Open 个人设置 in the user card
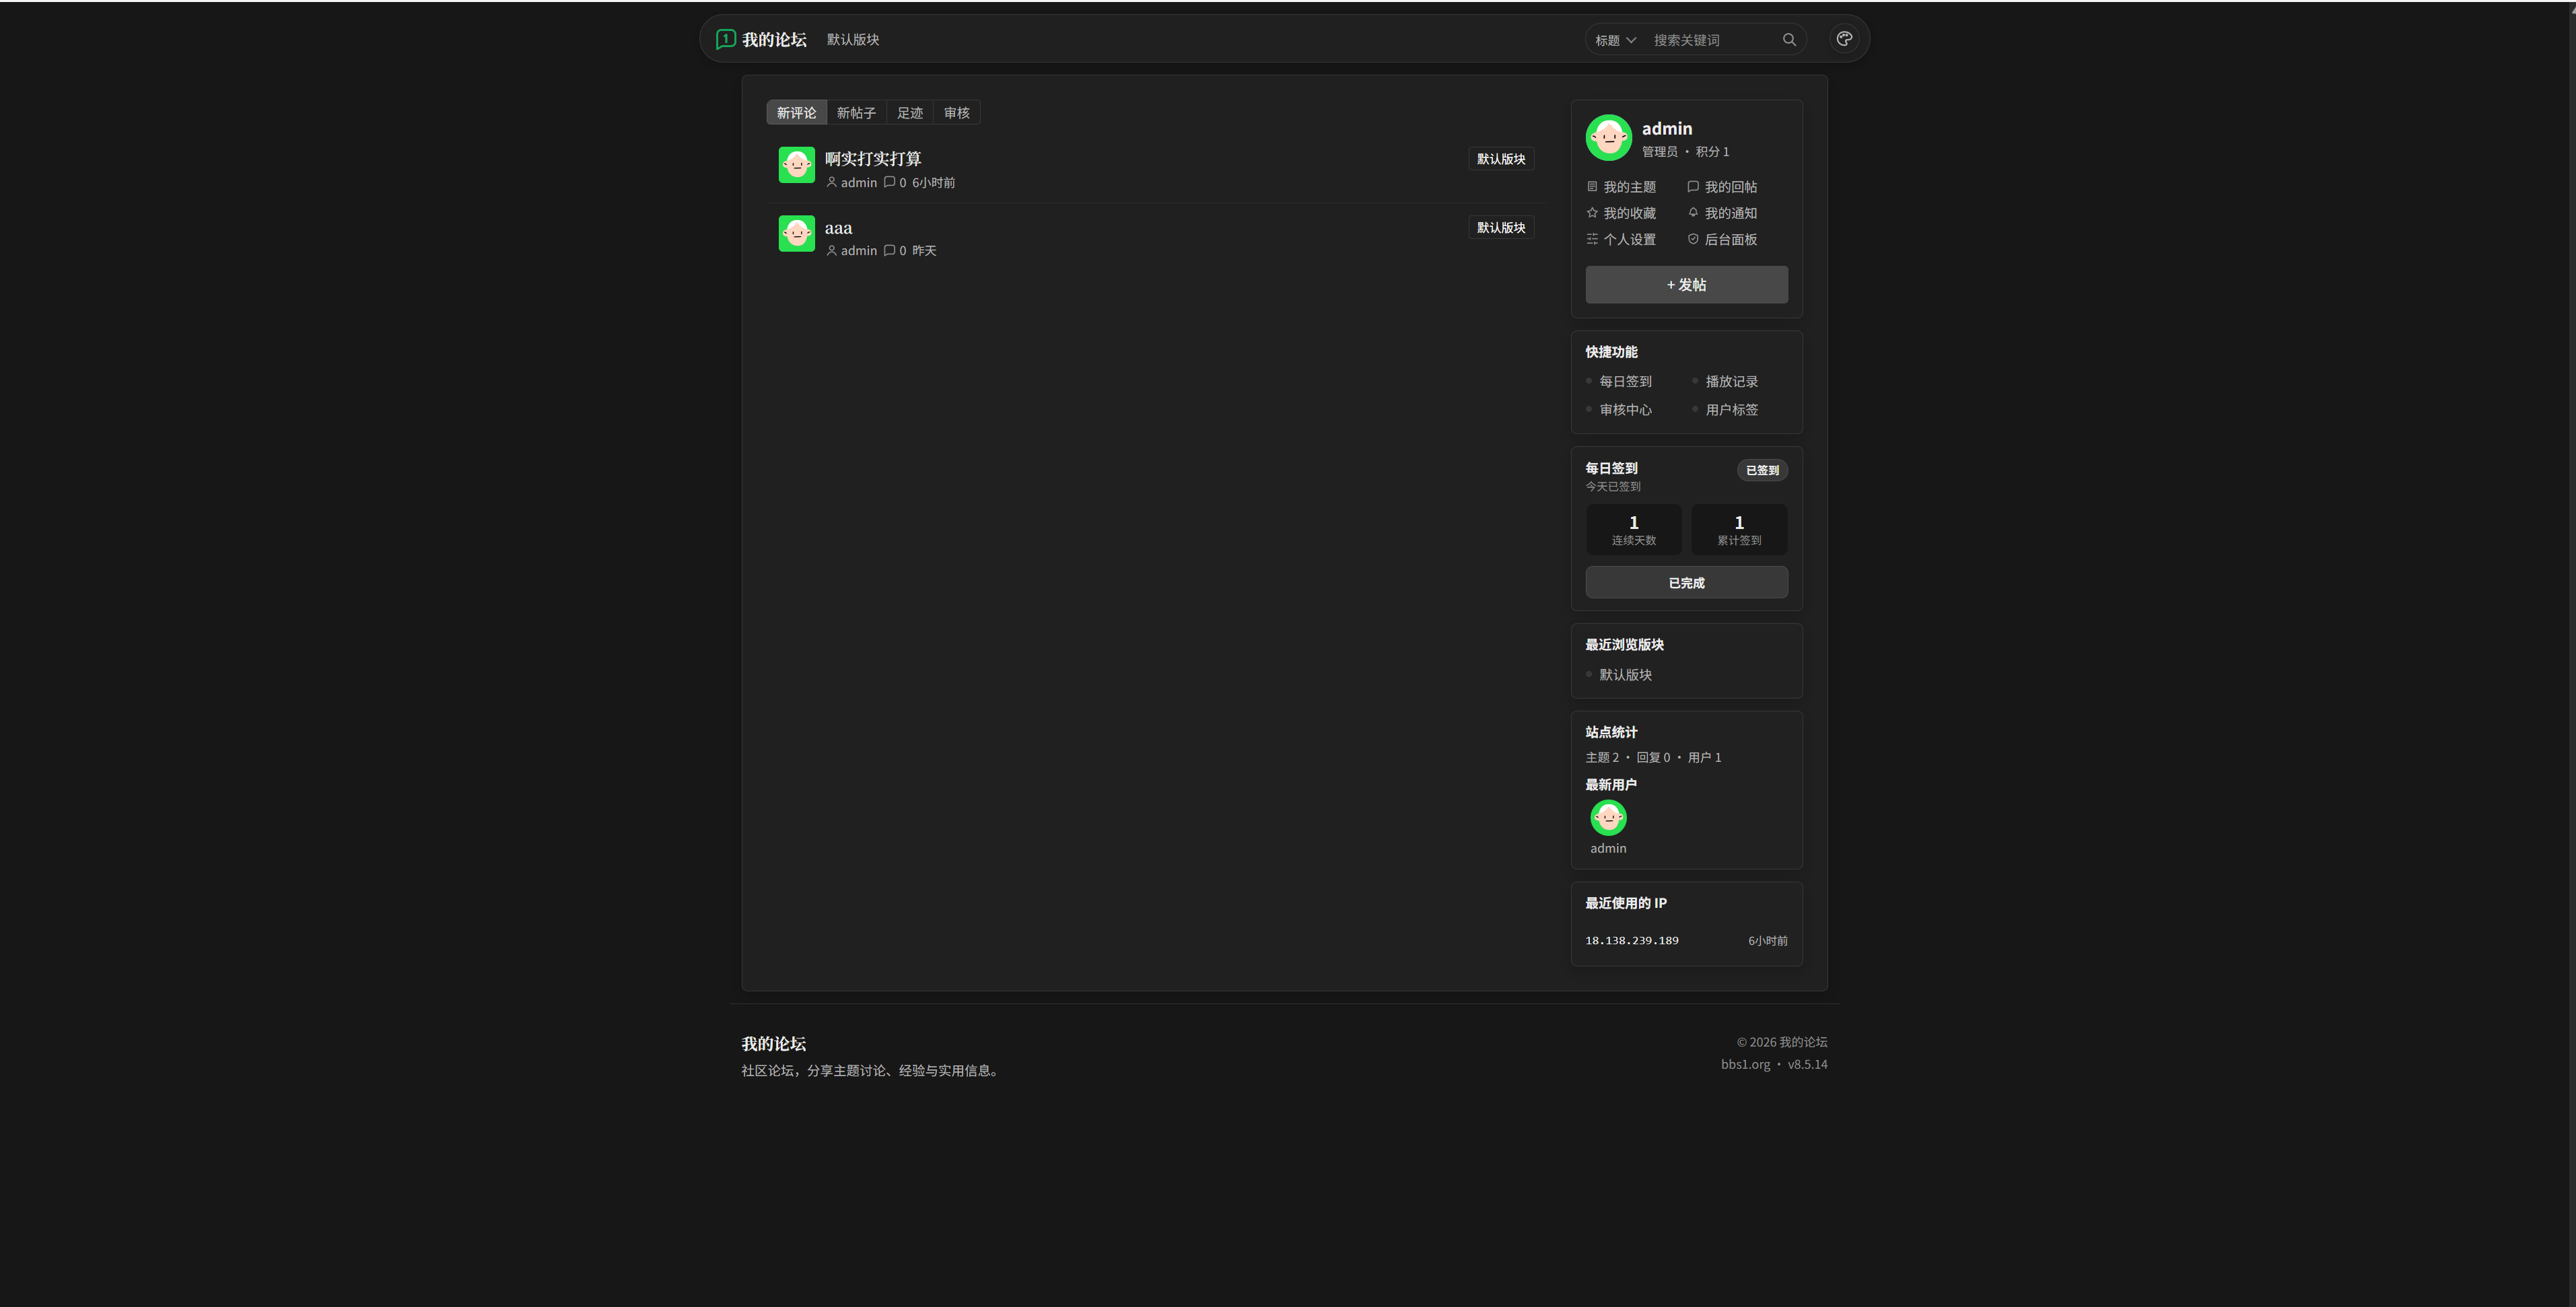The image size is (2576, 1307). (x=1629, y=239)
